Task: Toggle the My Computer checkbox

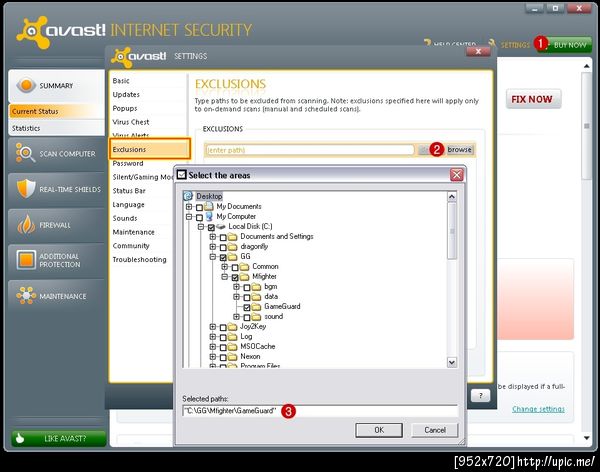Action: [199, 217]
